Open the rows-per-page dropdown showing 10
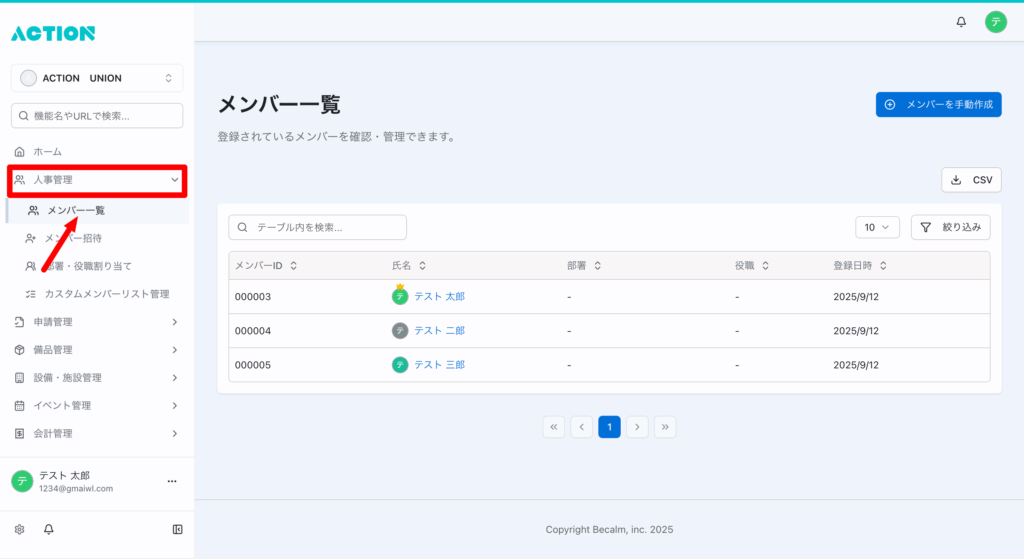1024x559 pixels. point(877,227)
